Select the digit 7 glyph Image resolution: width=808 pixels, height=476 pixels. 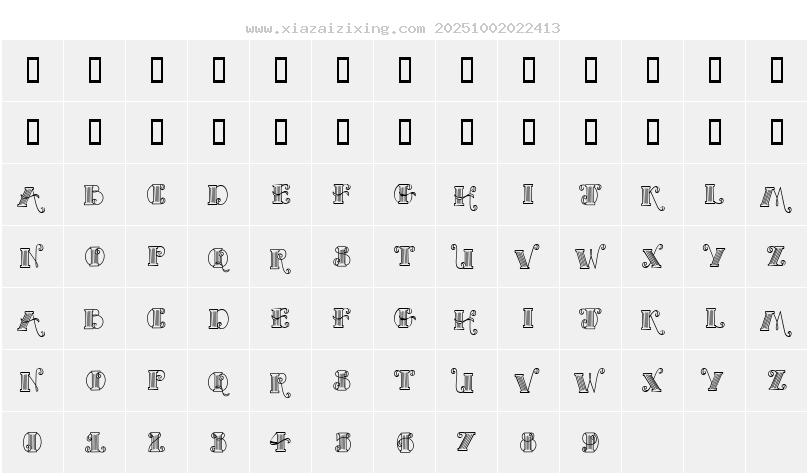pyautogui.click(x=467, y=442)
